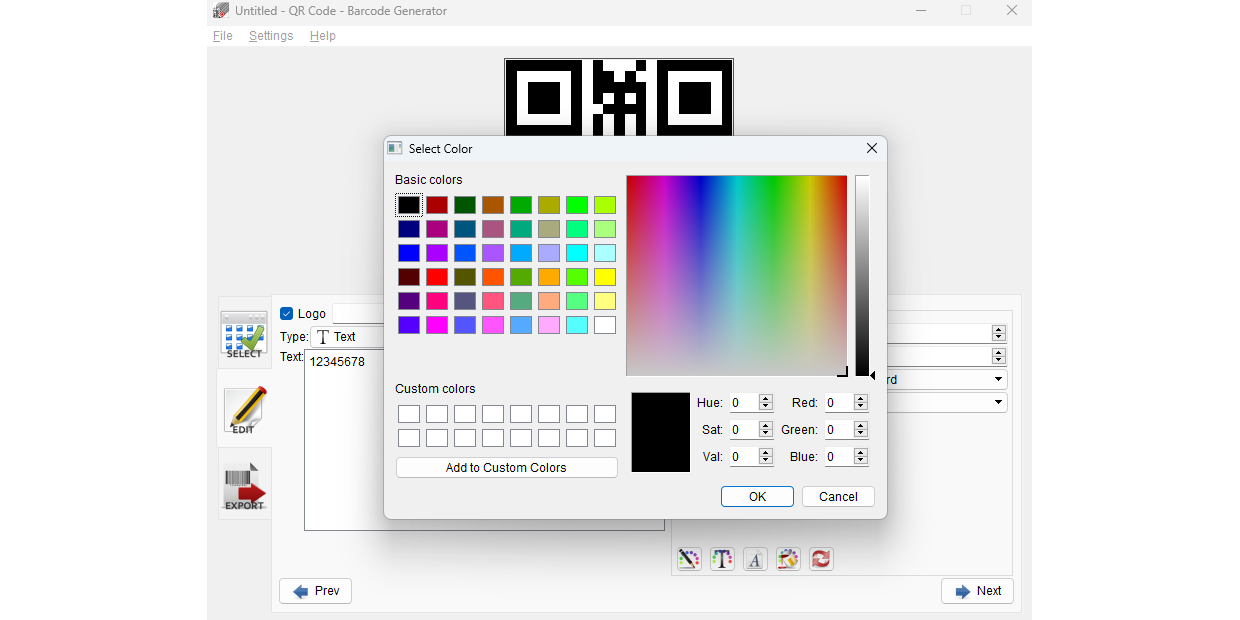
Task: Click the text color 'T' icon
Action: pos(722,559)
